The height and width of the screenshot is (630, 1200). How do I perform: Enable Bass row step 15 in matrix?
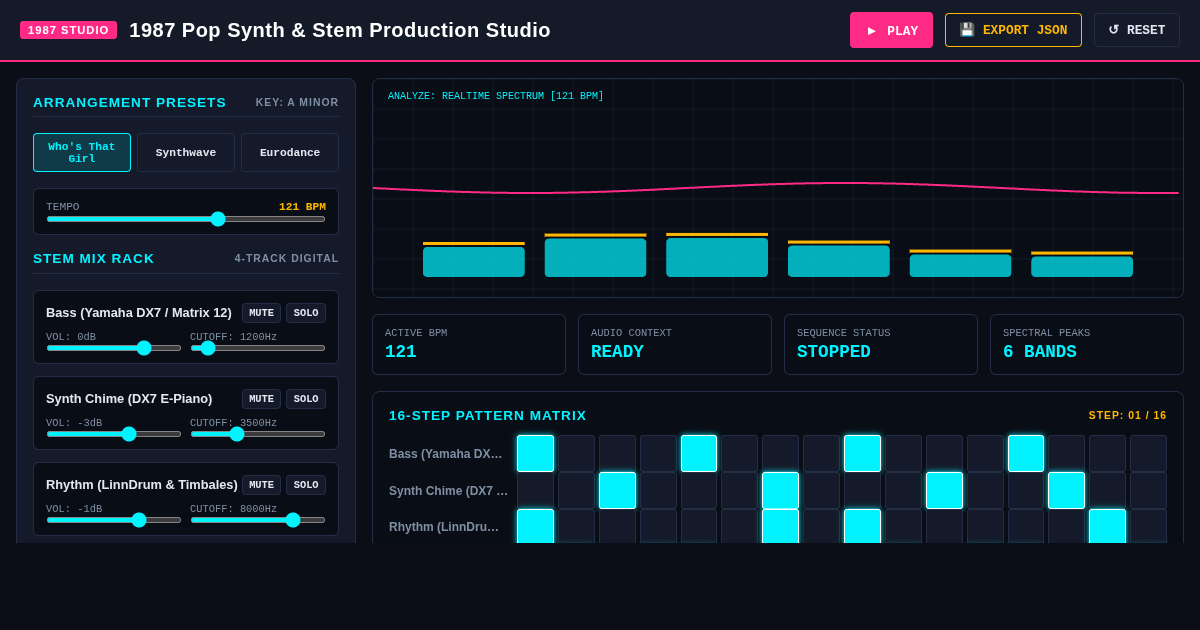coord(1107,453)
